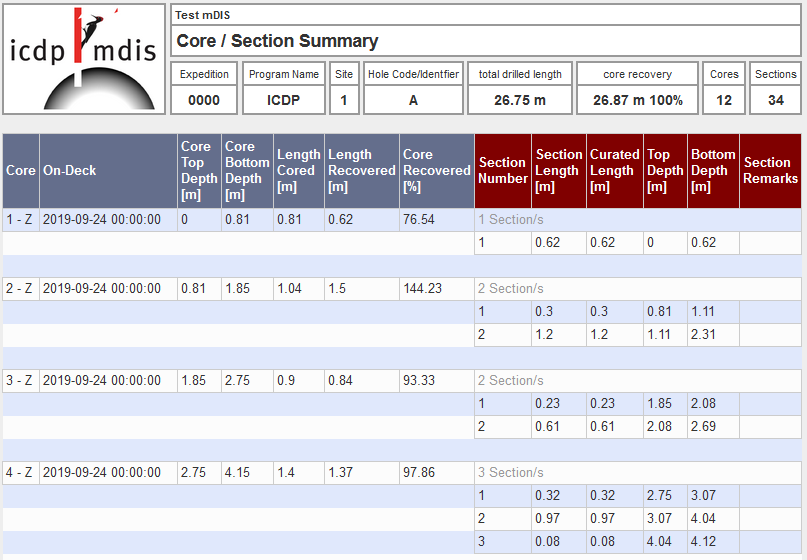Click the 'Length Recovered [m]' header
Screen dimensions: 807x560
[x=362, y=171]
